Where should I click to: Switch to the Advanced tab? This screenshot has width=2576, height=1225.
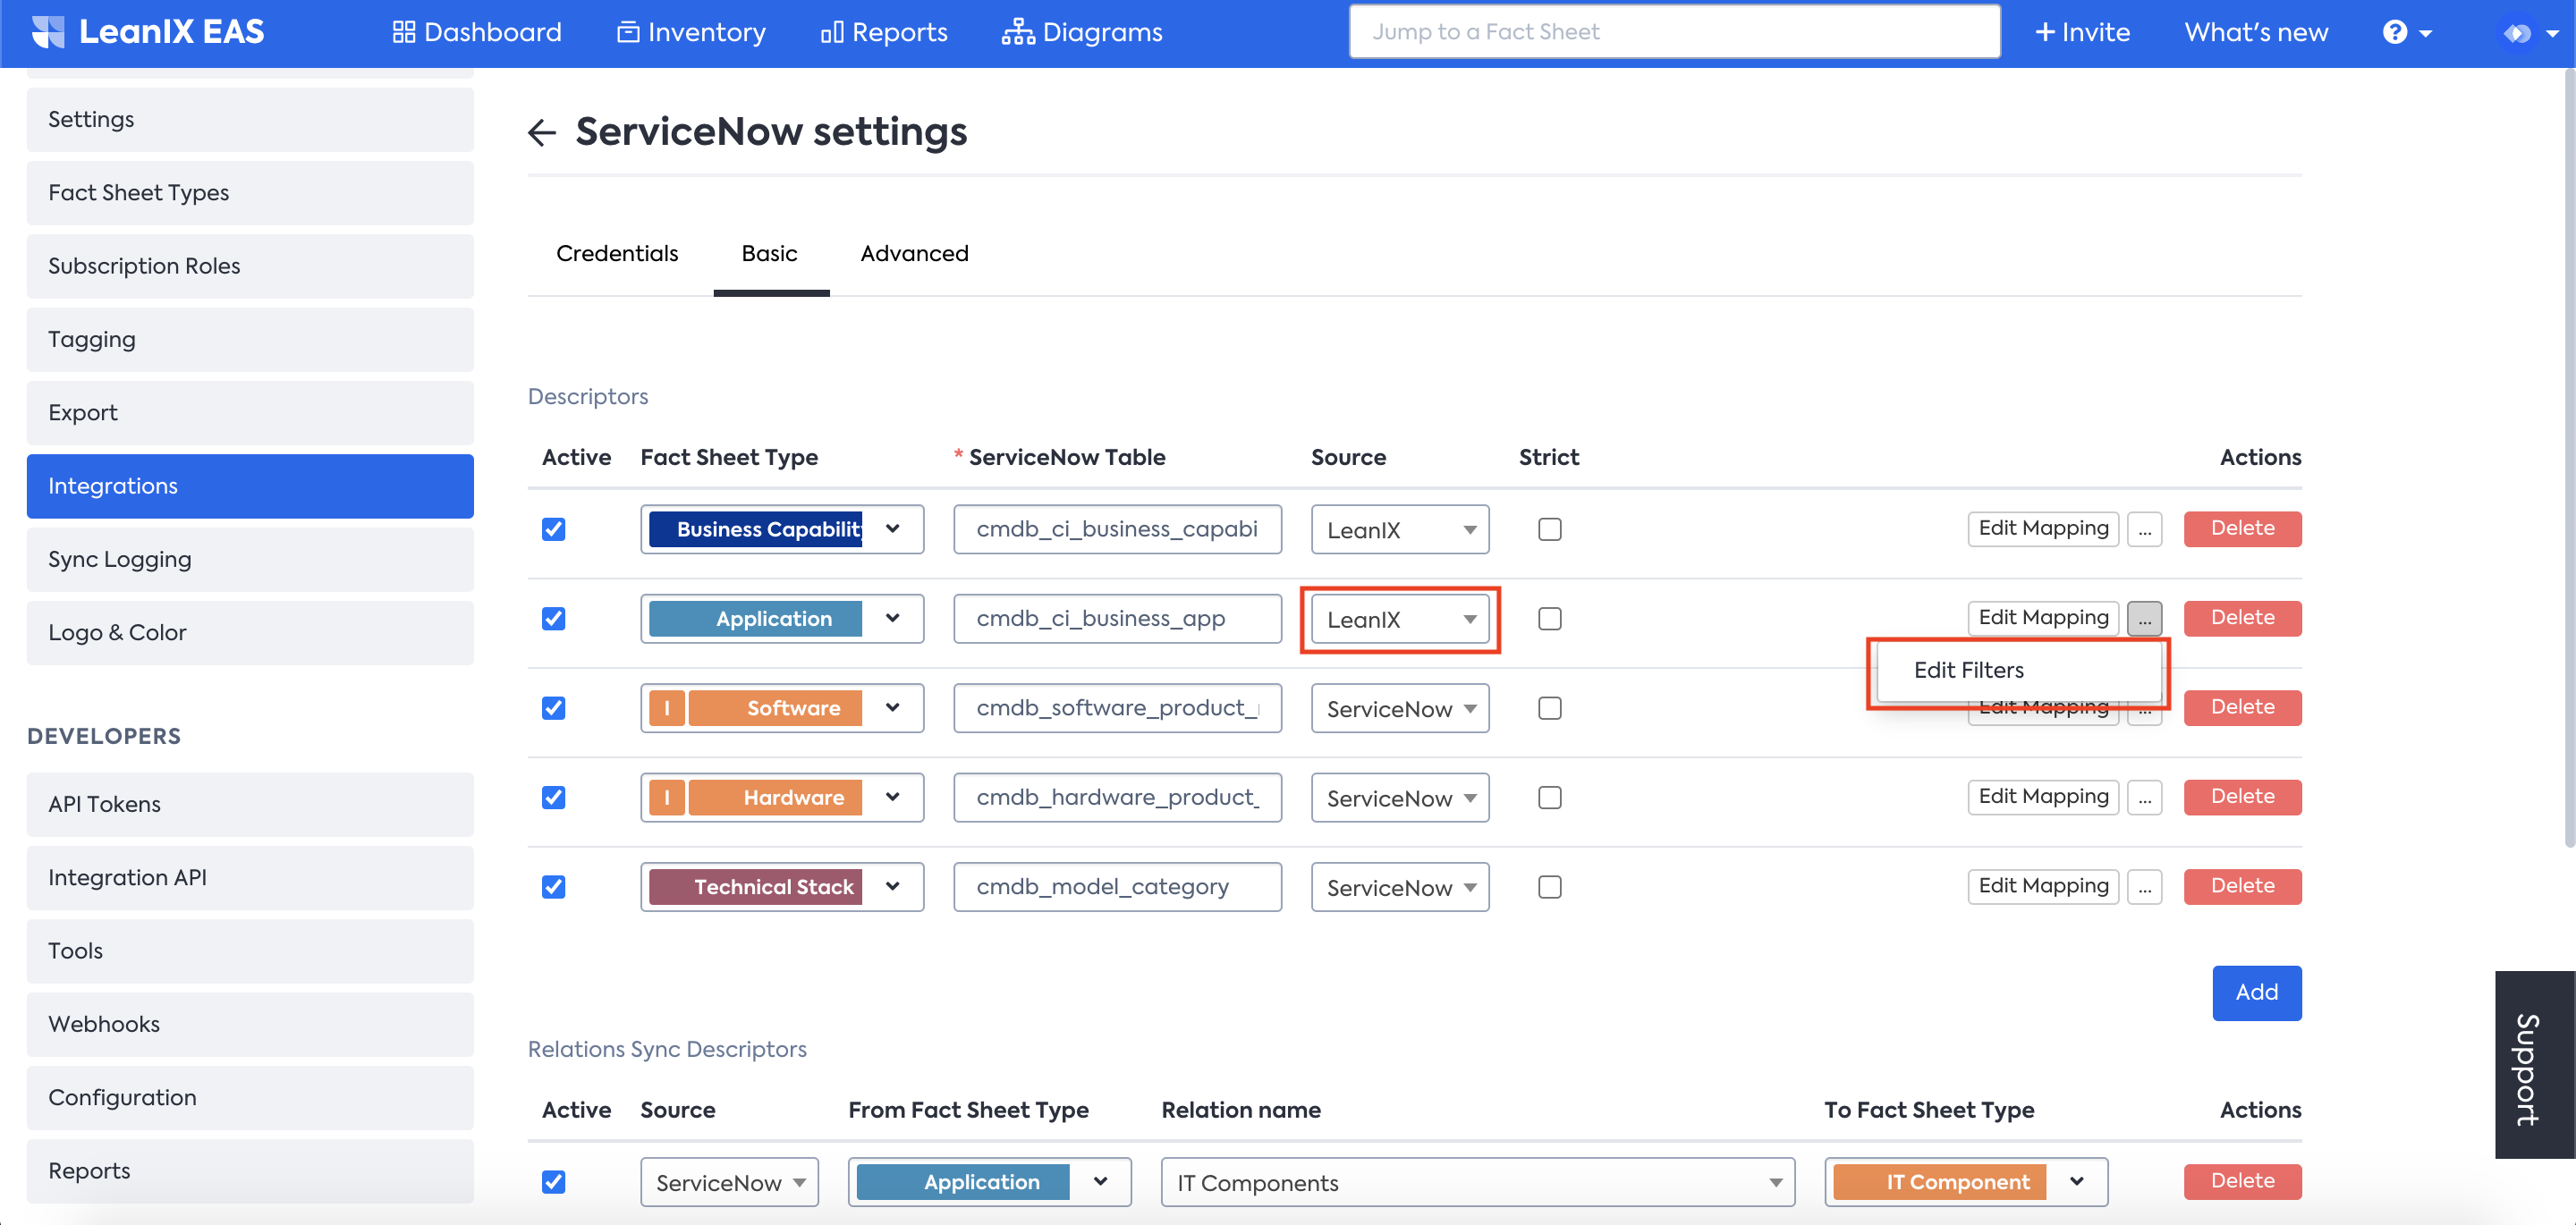click(x=914, y=253)
